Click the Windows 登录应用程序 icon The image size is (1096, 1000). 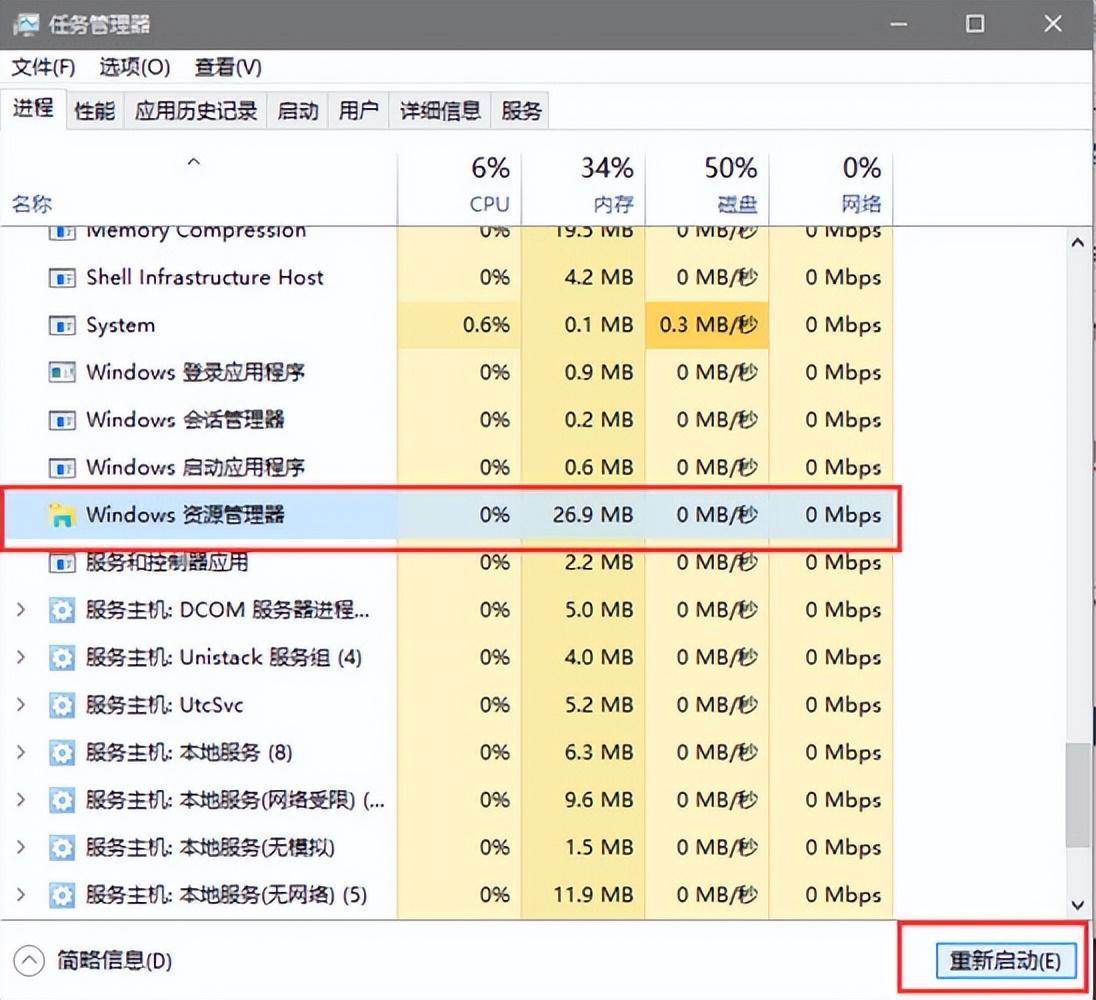(63, 372)
